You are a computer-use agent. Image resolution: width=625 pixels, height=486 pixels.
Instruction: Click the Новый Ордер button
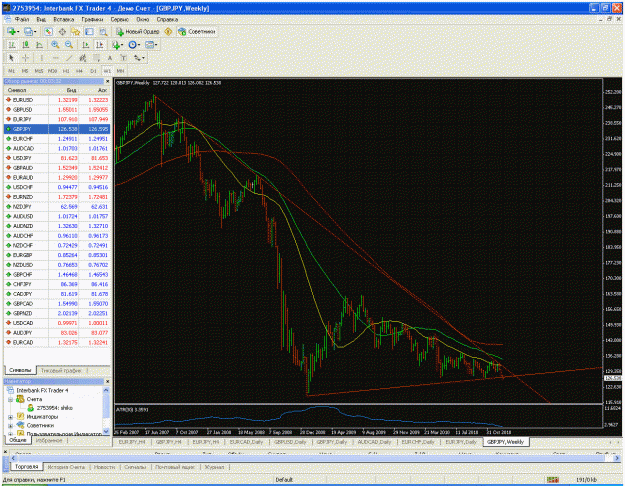[138, 31]
